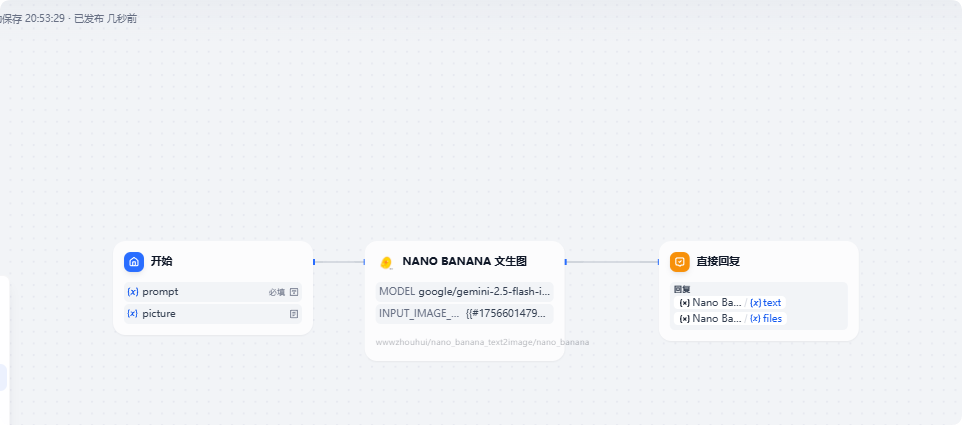The height and width of the screenshot is (425, 962).
Task: Click the type icon at right of picture row
Action: [x=294, y=314]
